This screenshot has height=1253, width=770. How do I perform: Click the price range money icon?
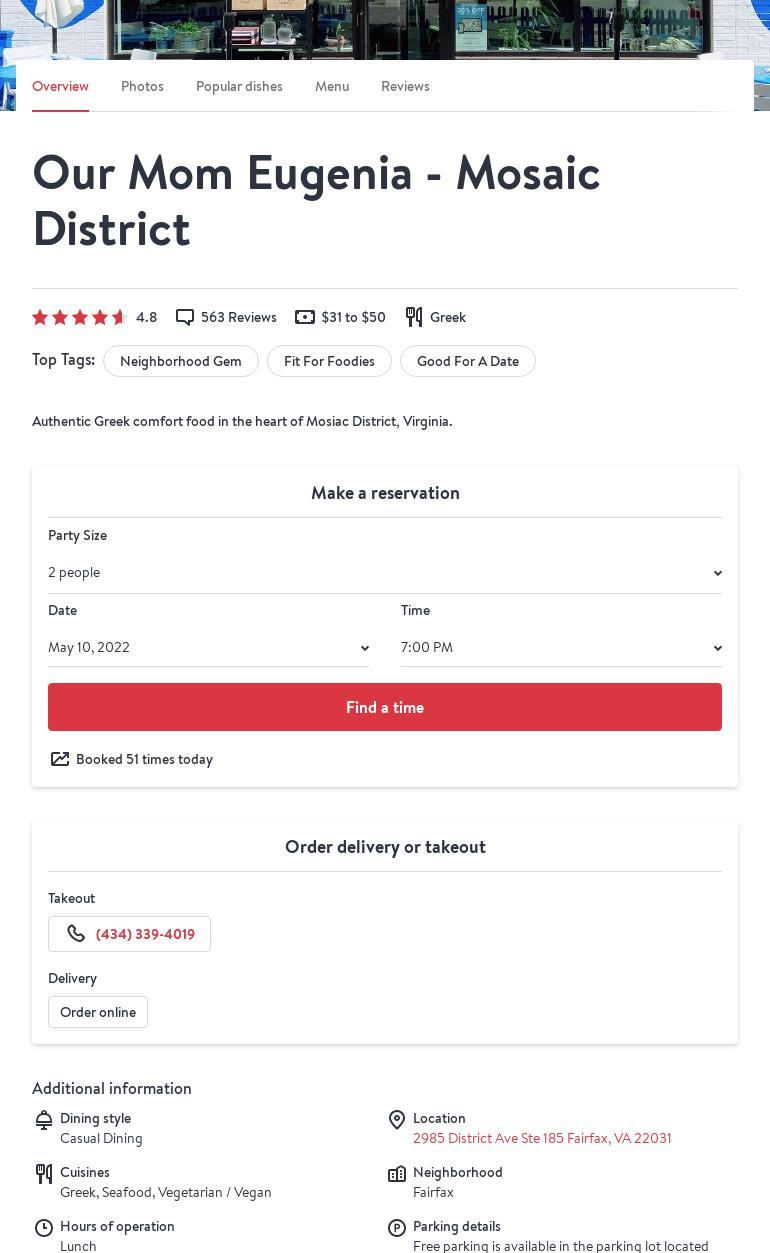[305, 317]
